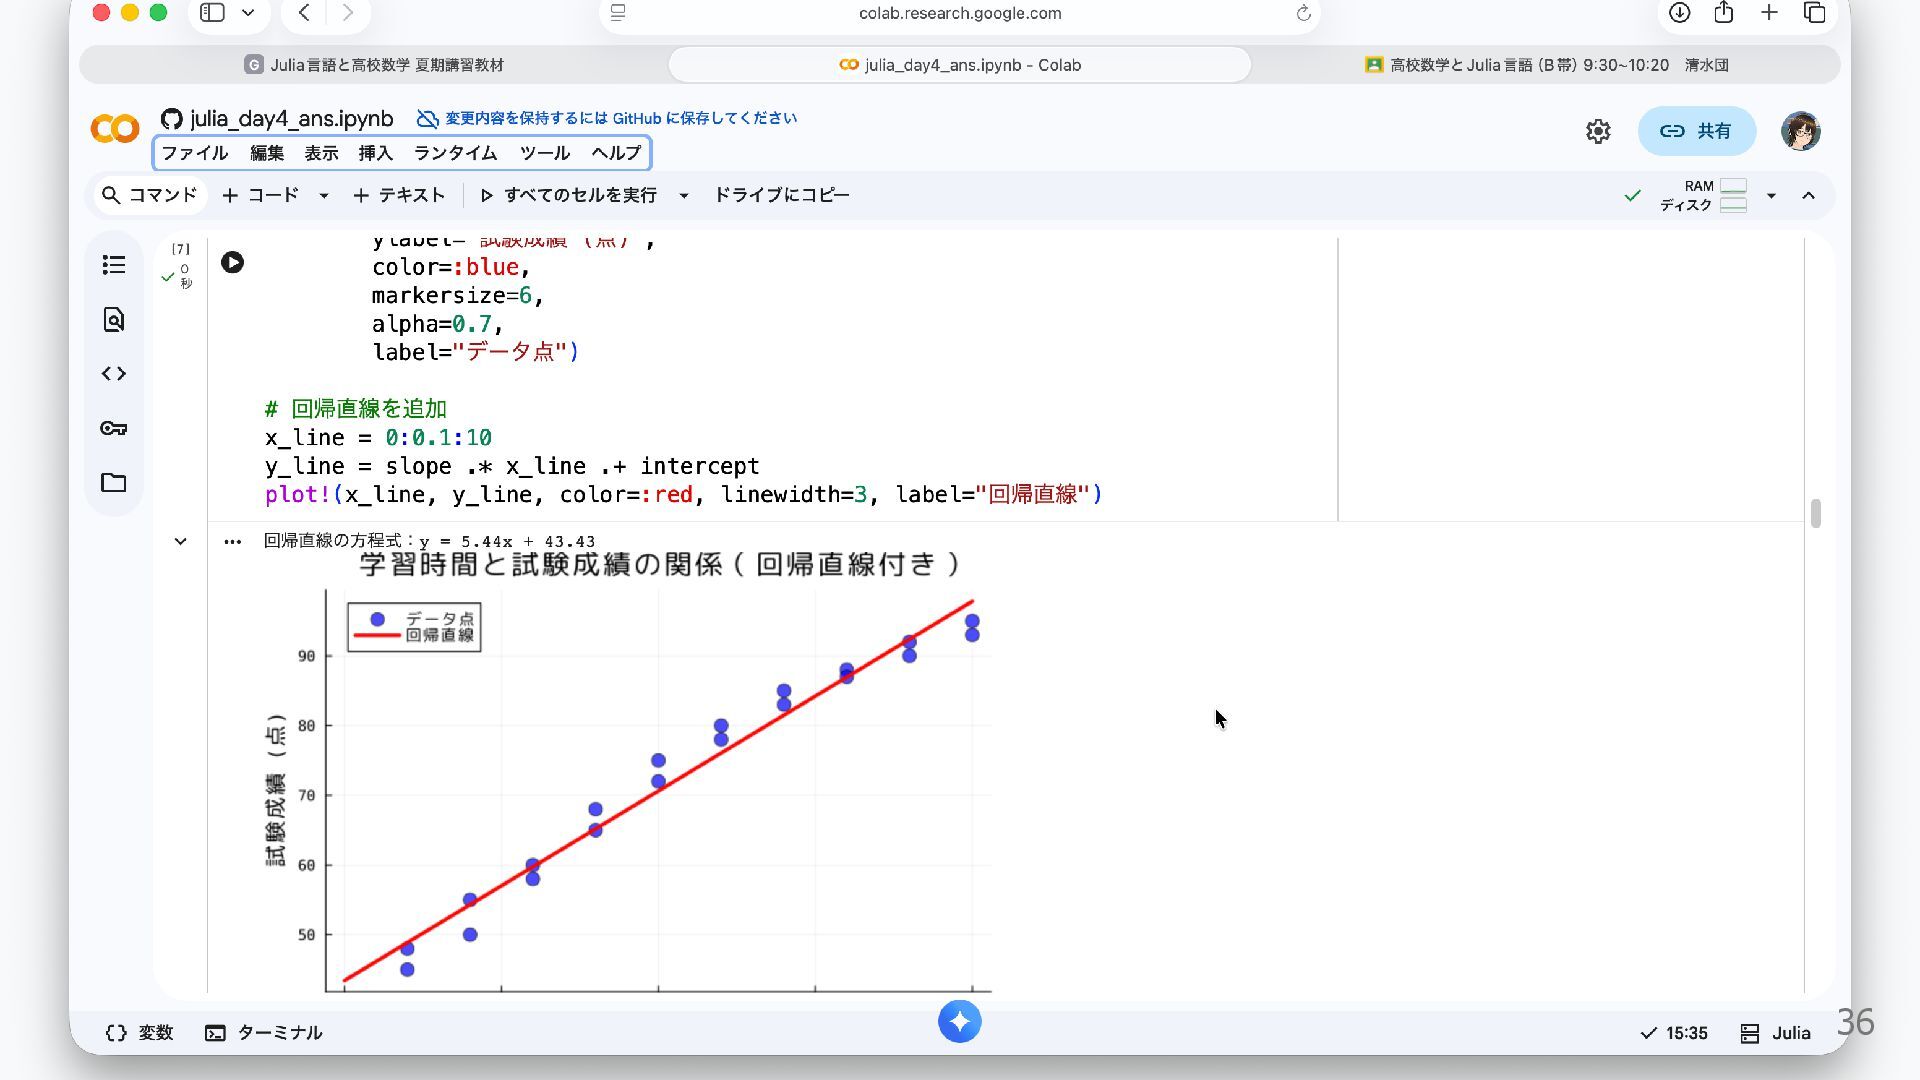Click the 共有 share button
1920x1080 pixels.
(x=1696, y=131)
